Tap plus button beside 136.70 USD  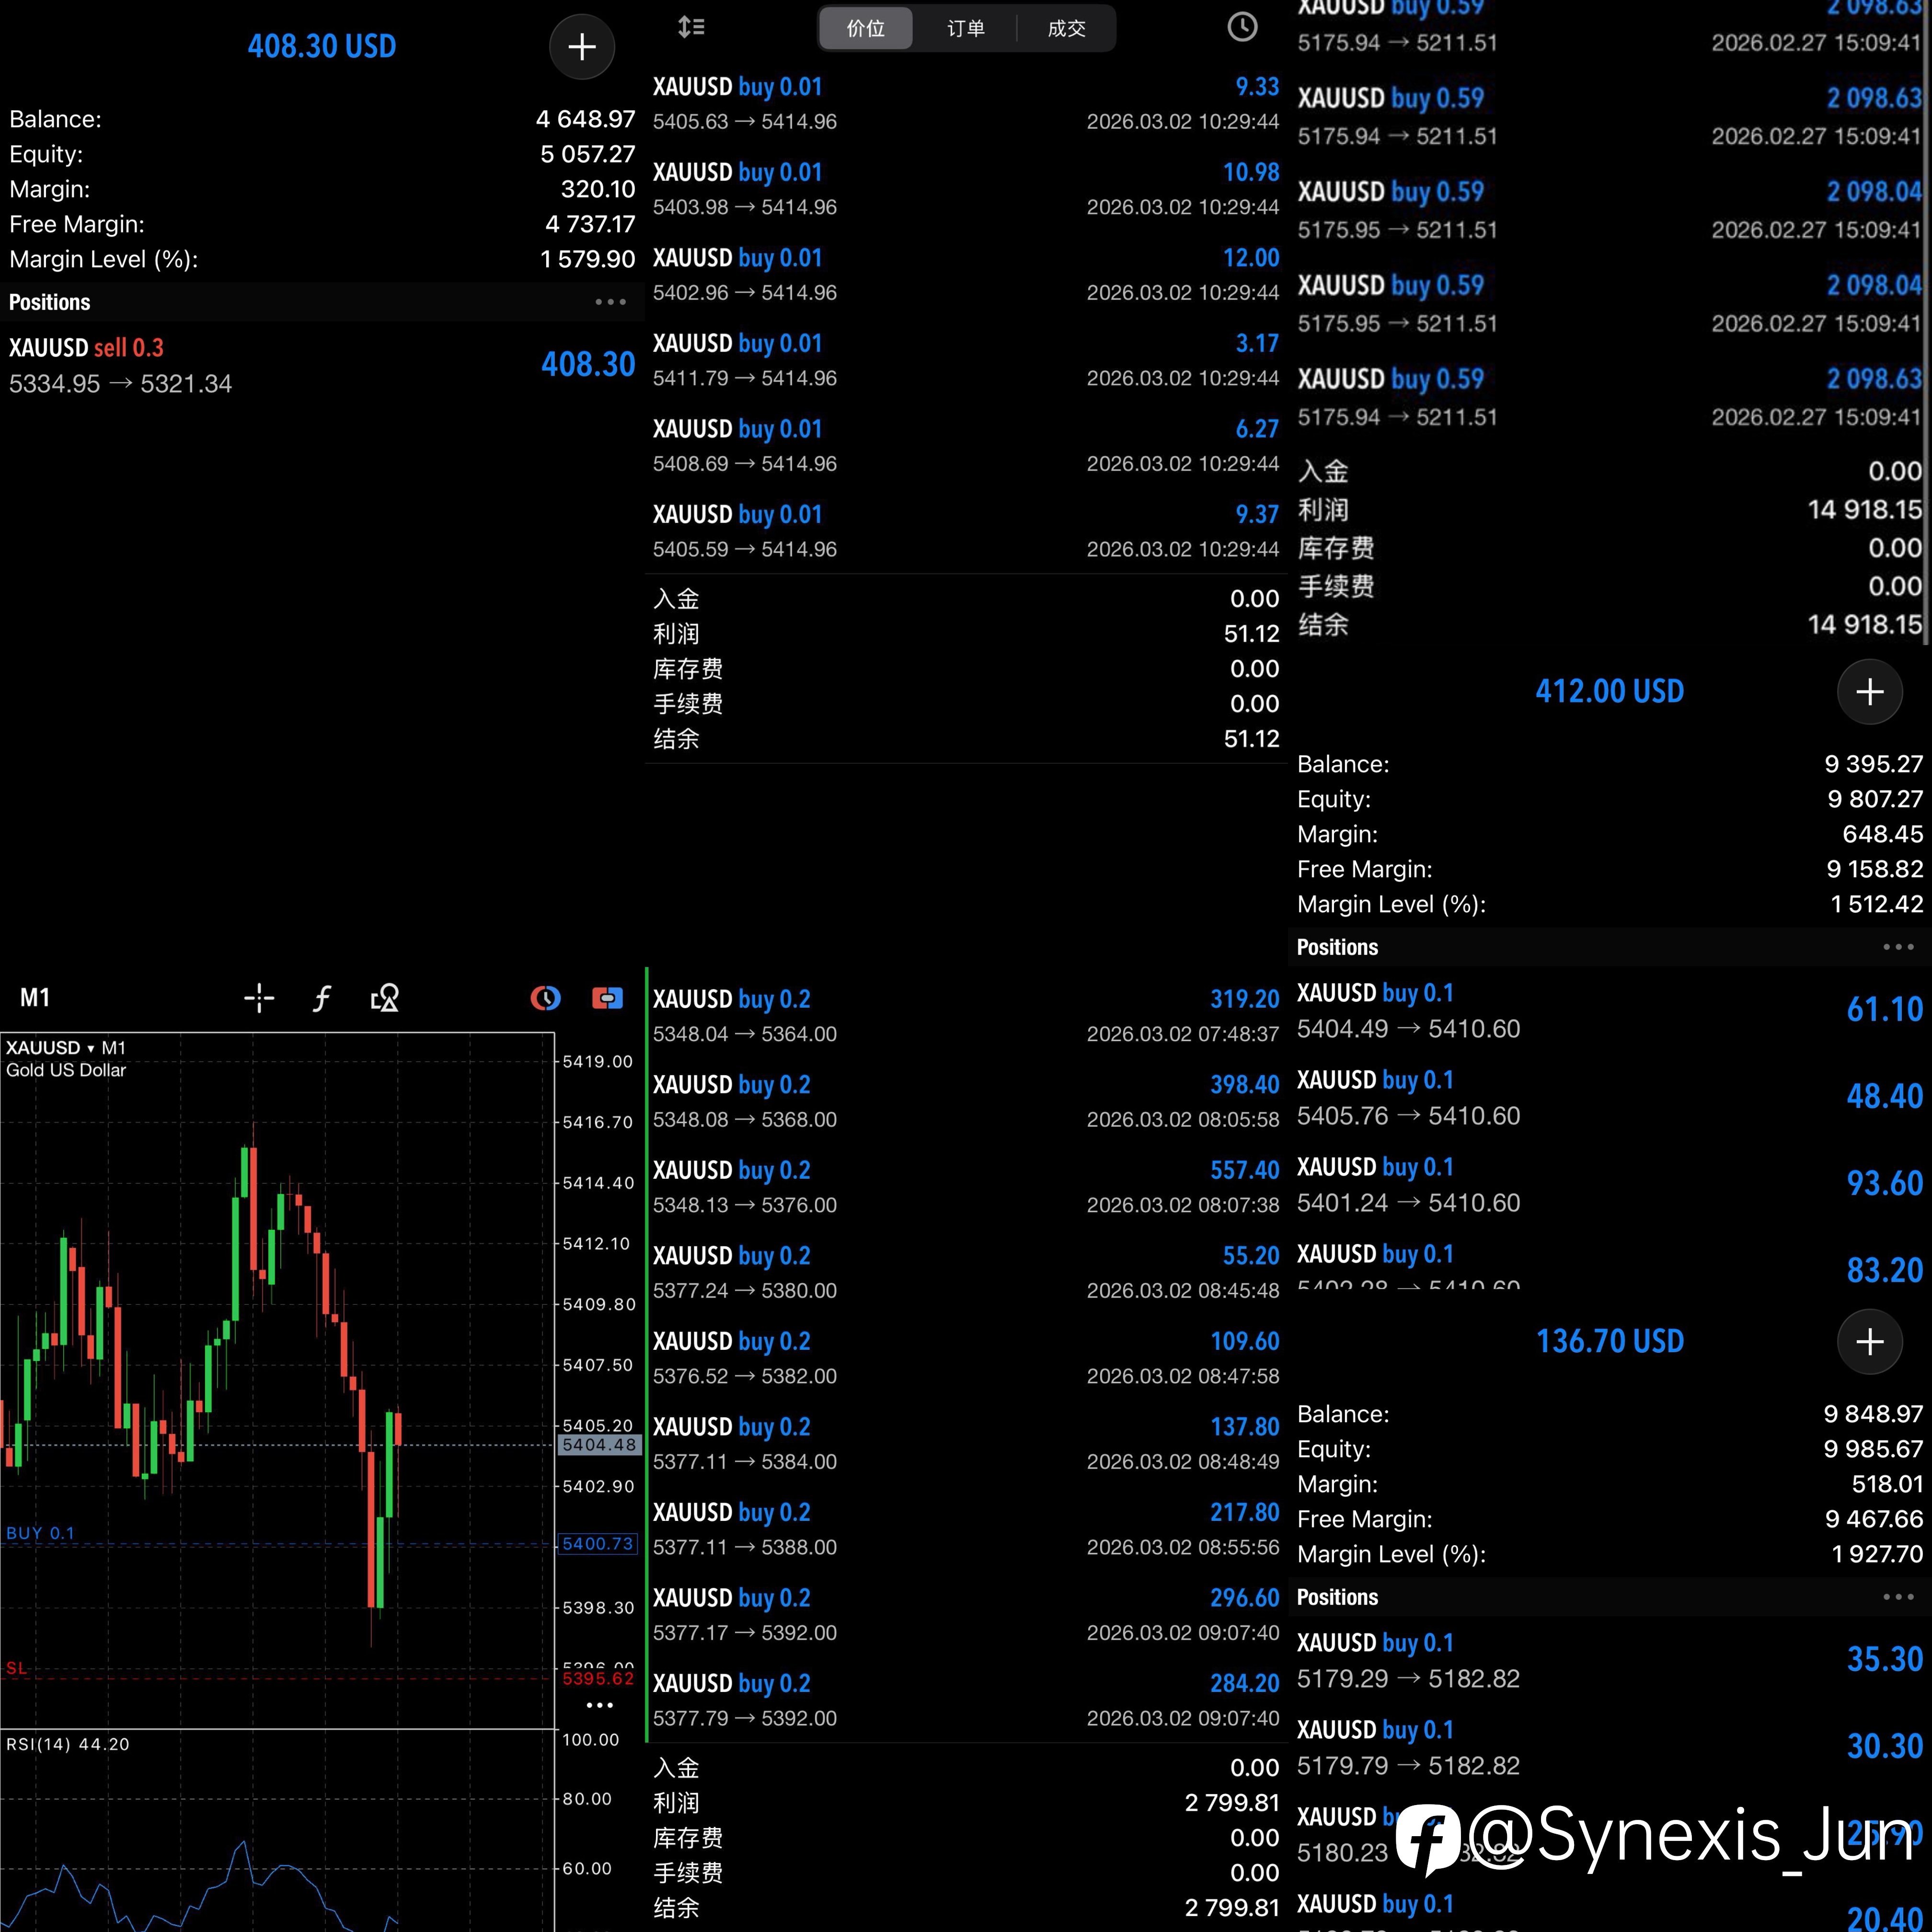(1869, 1342)
